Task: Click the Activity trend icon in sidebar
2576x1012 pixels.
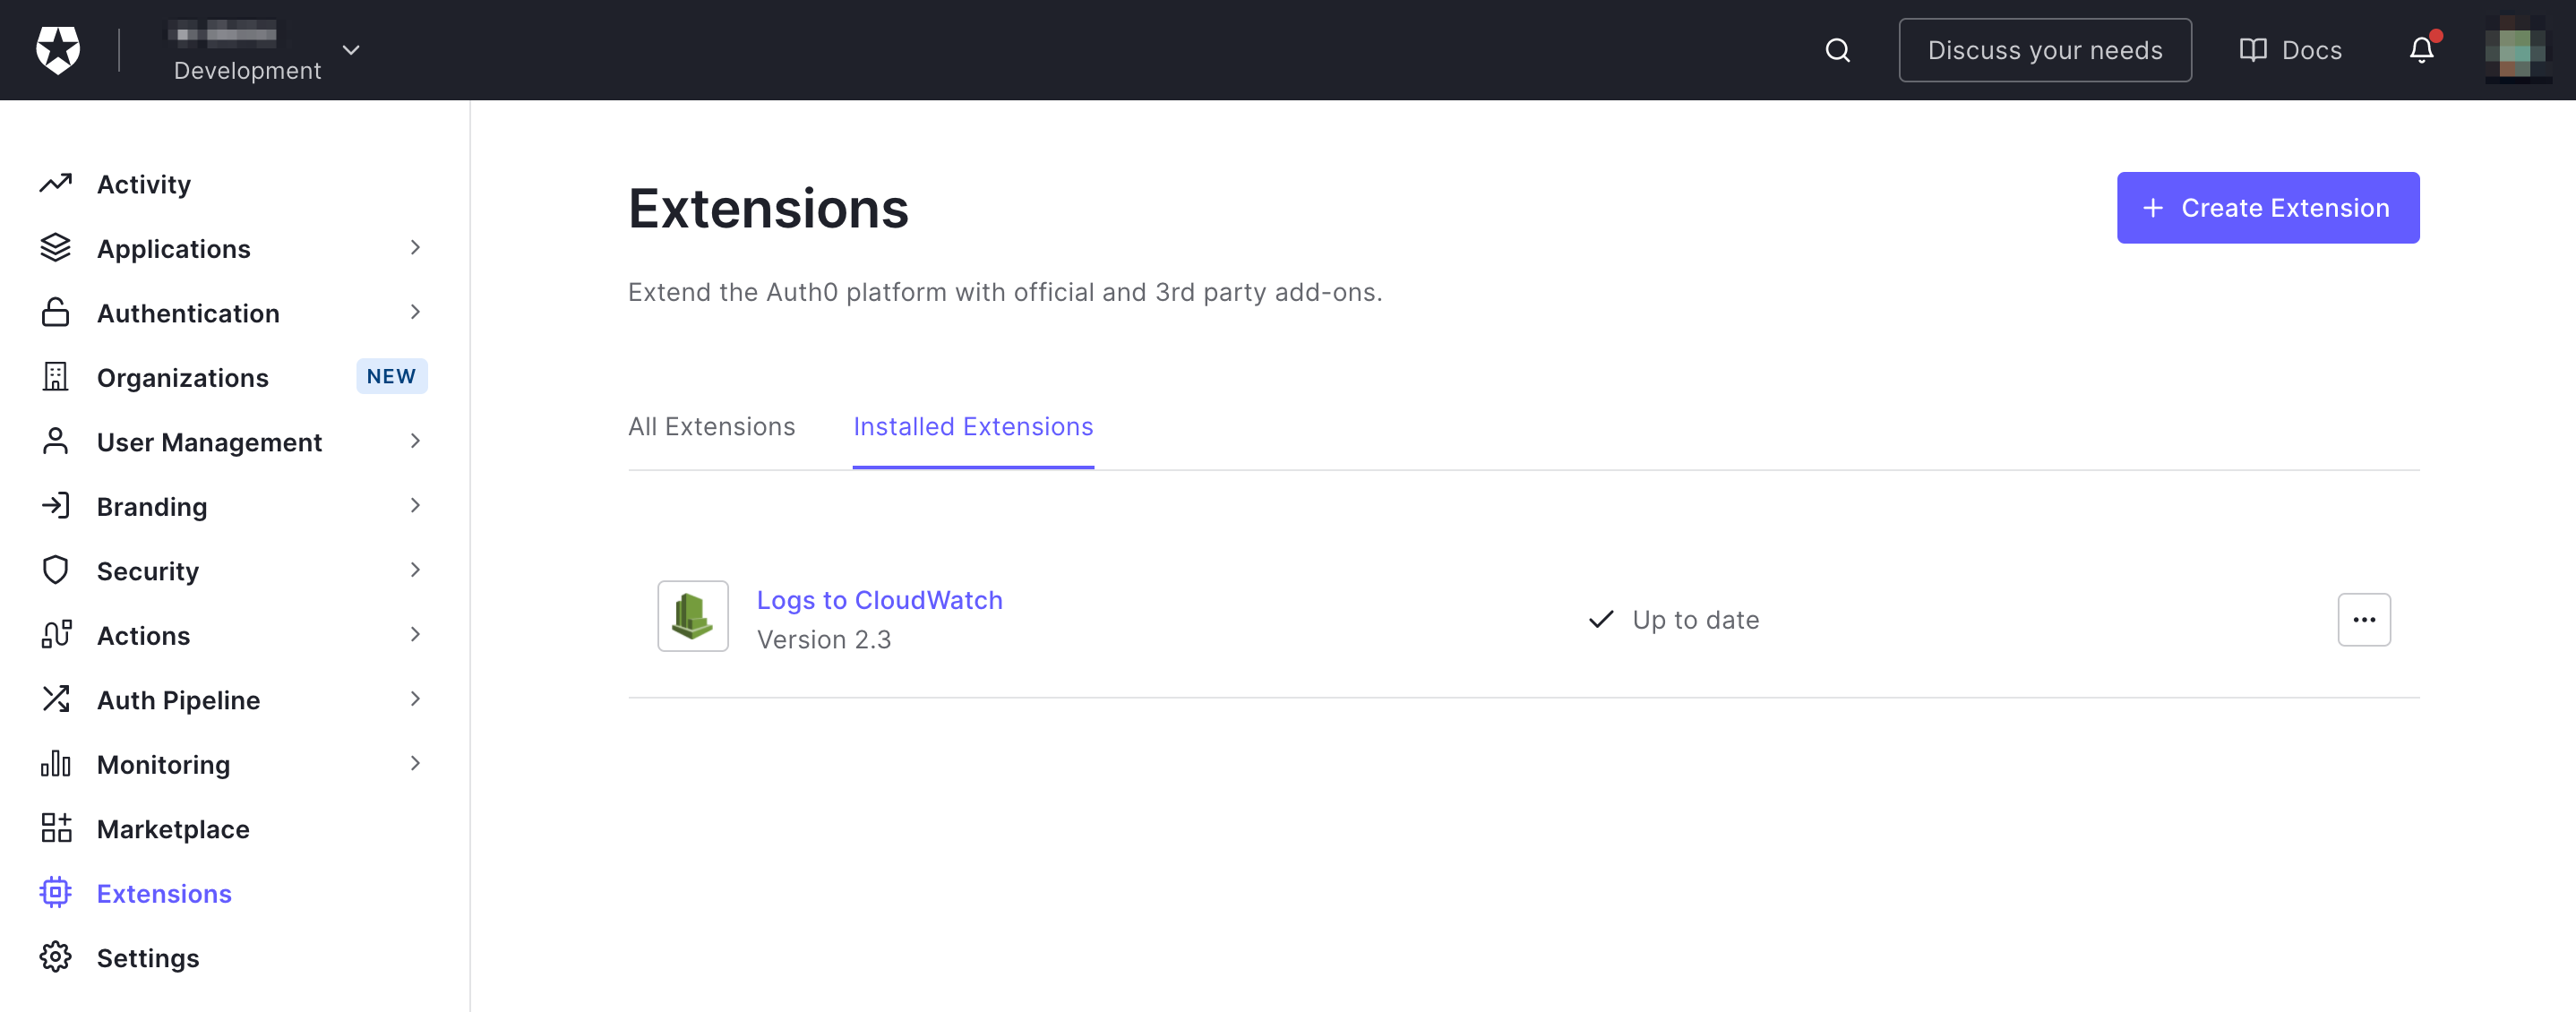Action: (56, 184)
